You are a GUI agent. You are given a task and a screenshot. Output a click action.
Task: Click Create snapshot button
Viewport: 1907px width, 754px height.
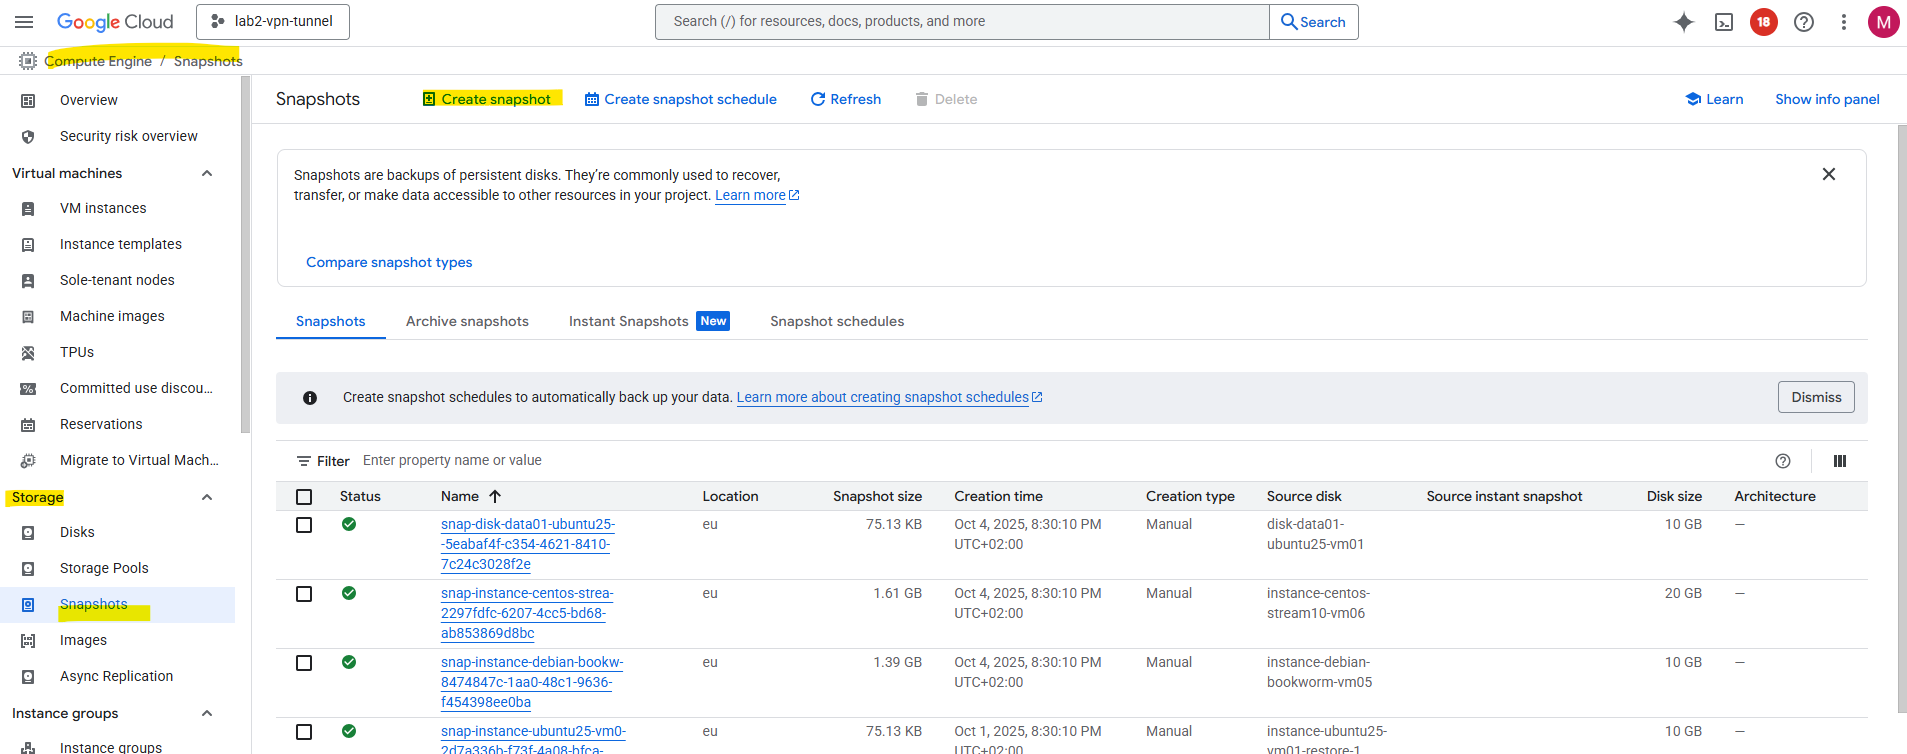pyautogui.click(x=487, y=99)
